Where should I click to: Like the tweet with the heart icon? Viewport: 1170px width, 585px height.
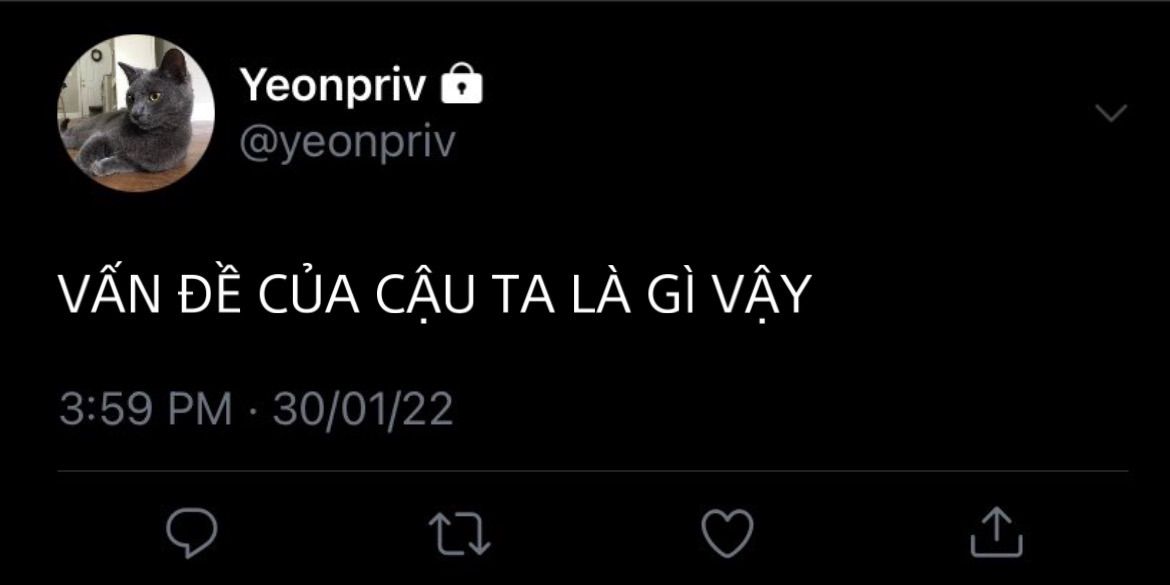(x=728, y=534)
